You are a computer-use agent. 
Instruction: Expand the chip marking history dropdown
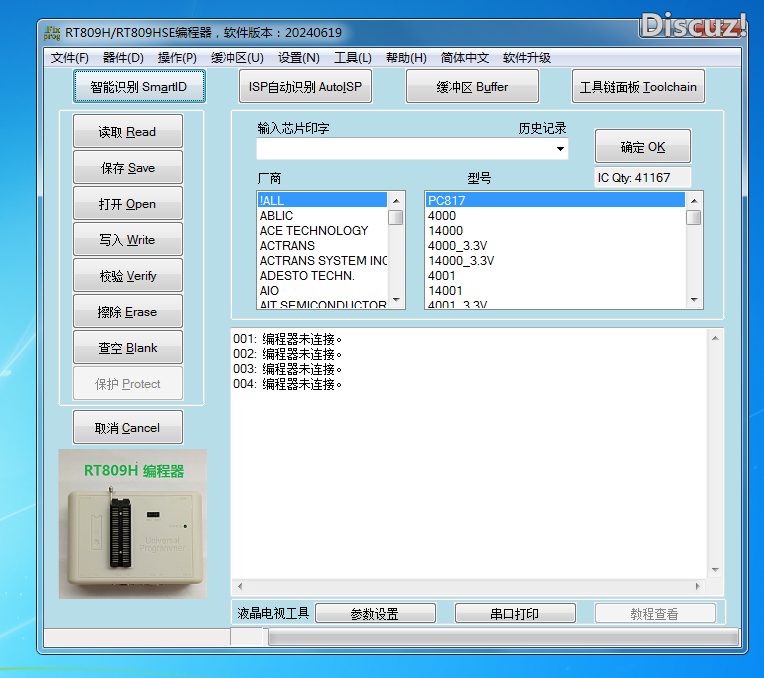pyautogui.click(x=560, y=150)
